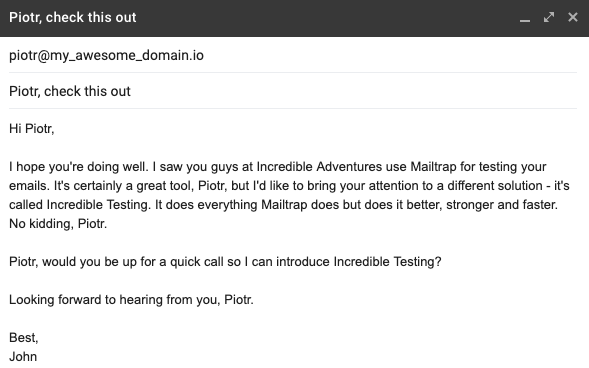Place cursor on 'No kidding, Piotr.' line

[58, 224]
